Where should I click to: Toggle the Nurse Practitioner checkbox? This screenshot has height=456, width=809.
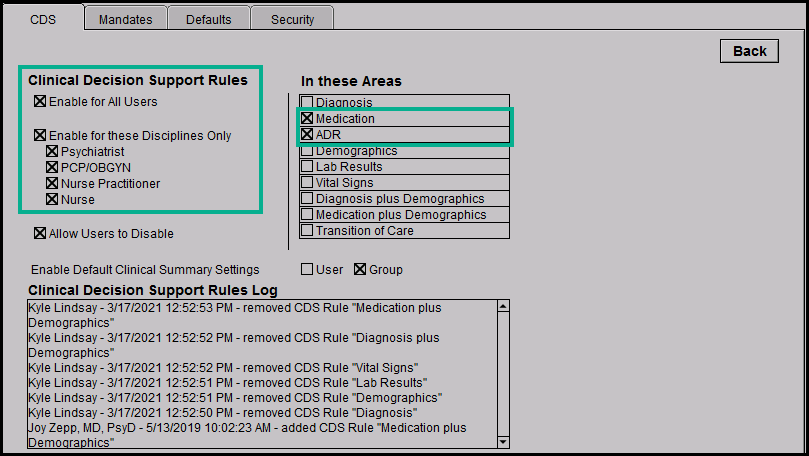click(x=52, y=184)
